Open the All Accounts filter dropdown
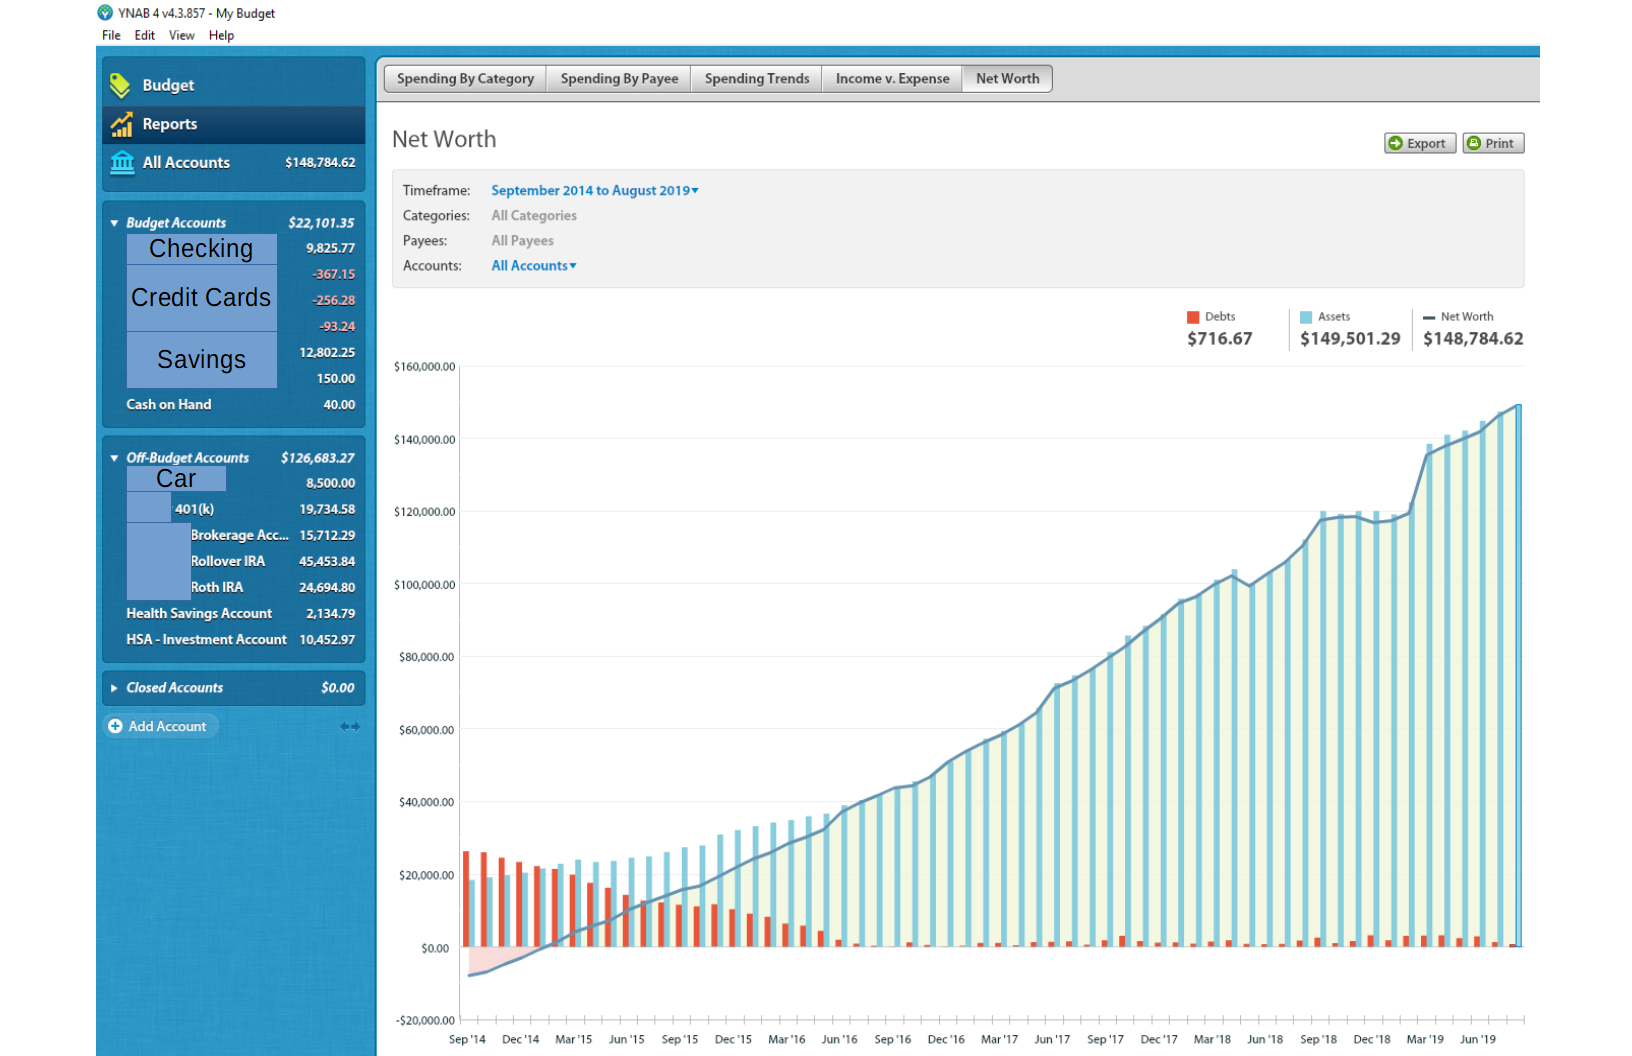 (533, 265)
